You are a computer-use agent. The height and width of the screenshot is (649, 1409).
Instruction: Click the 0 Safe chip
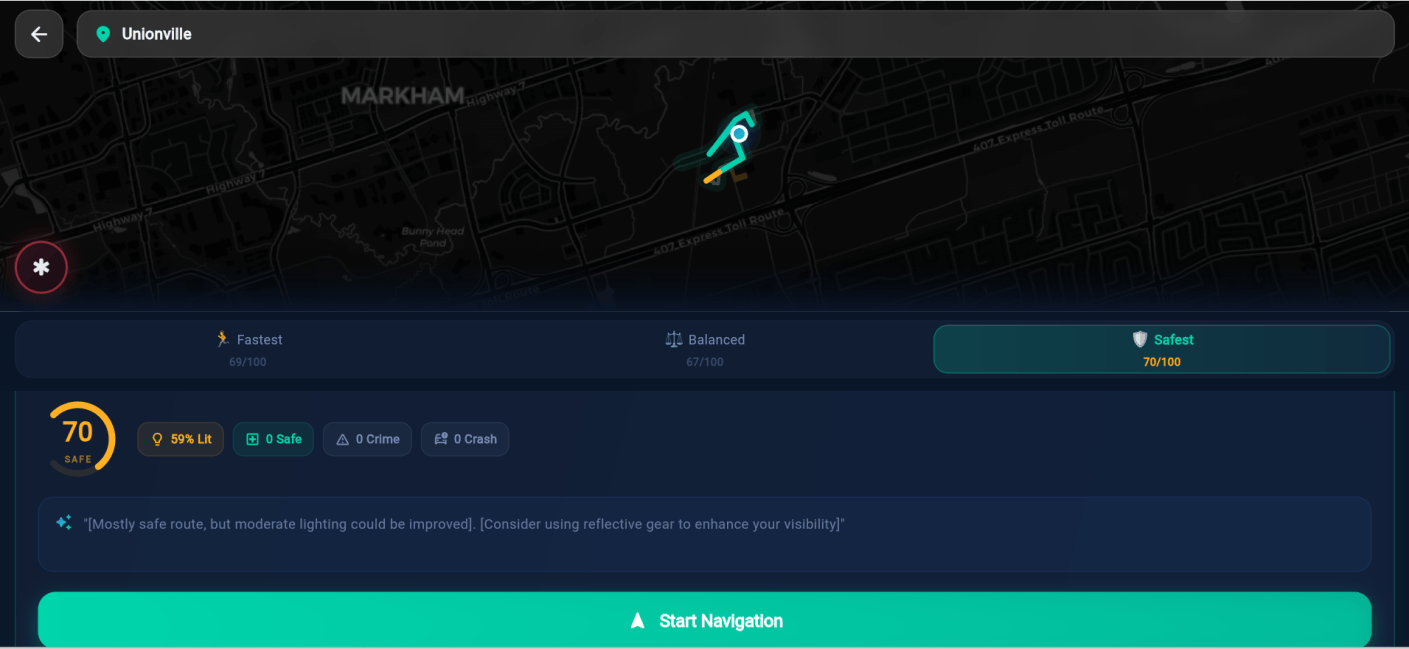(x=273, y=439)
